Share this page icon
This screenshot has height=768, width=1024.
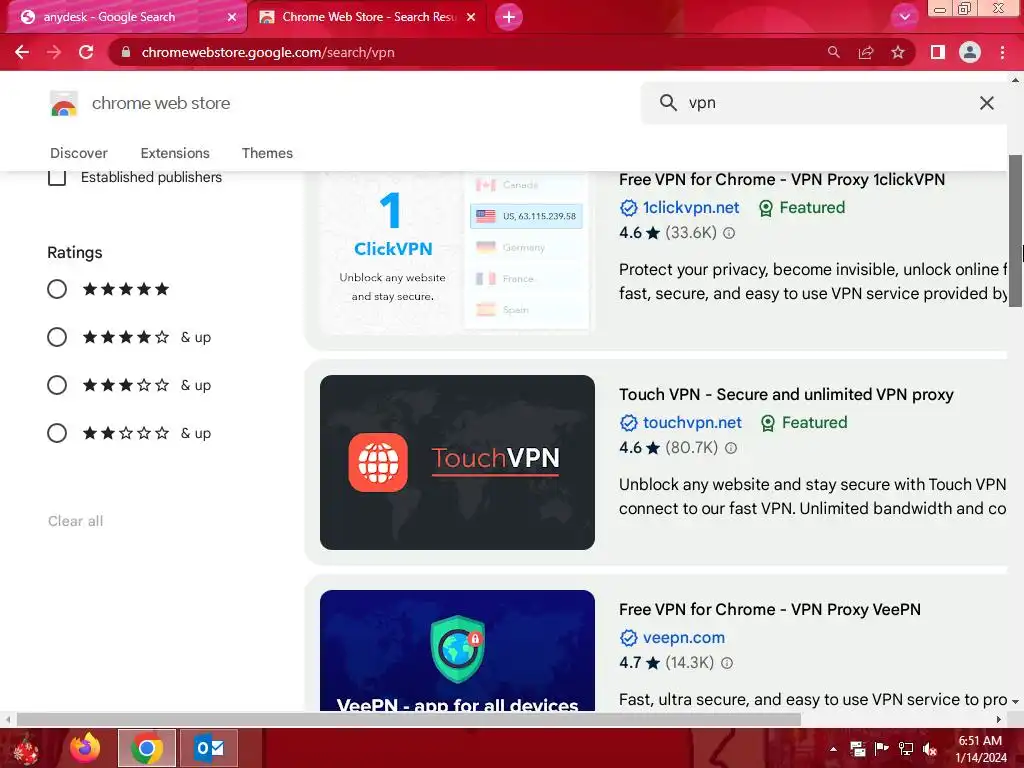point(866,52)
